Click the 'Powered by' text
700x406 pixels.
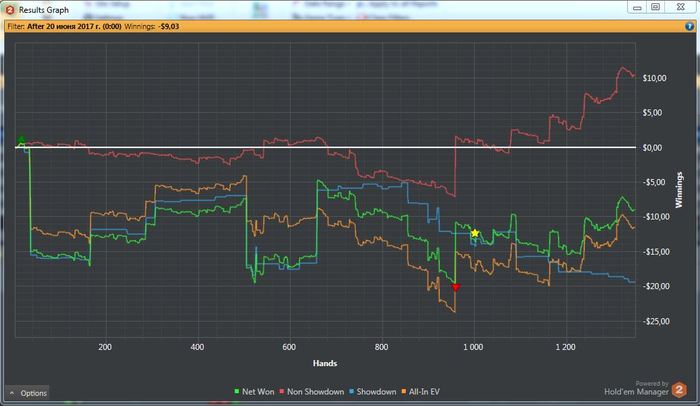652,384
